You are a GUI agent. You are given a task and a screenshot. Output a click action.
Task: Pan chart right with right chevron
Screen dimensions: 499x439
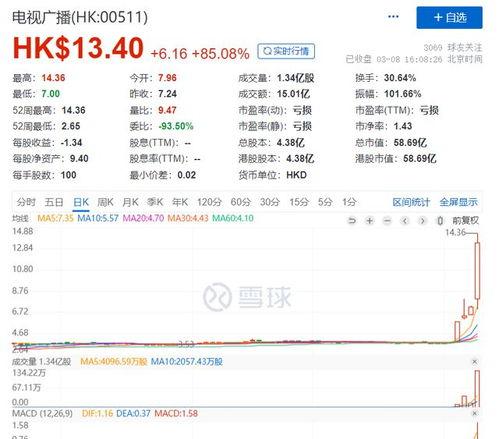click(422, 221)
